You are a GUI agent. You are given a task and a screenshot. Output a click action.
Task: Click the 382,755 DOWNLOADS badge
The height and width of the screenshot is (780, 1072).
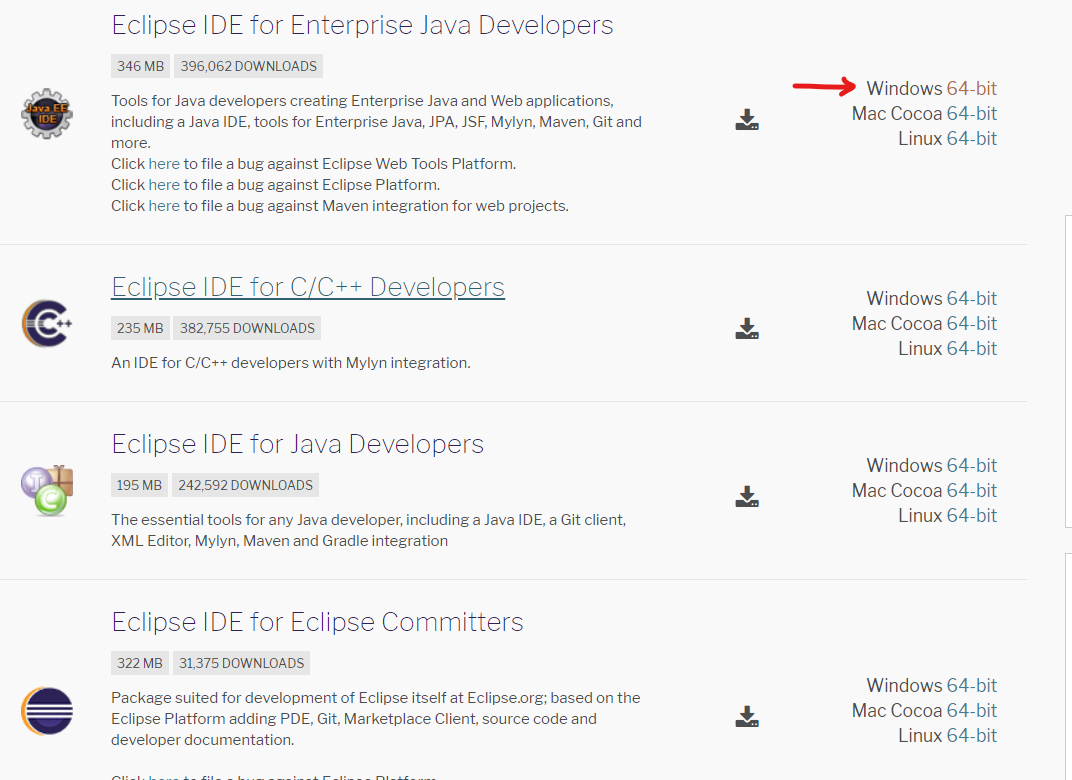coord(247,328)
